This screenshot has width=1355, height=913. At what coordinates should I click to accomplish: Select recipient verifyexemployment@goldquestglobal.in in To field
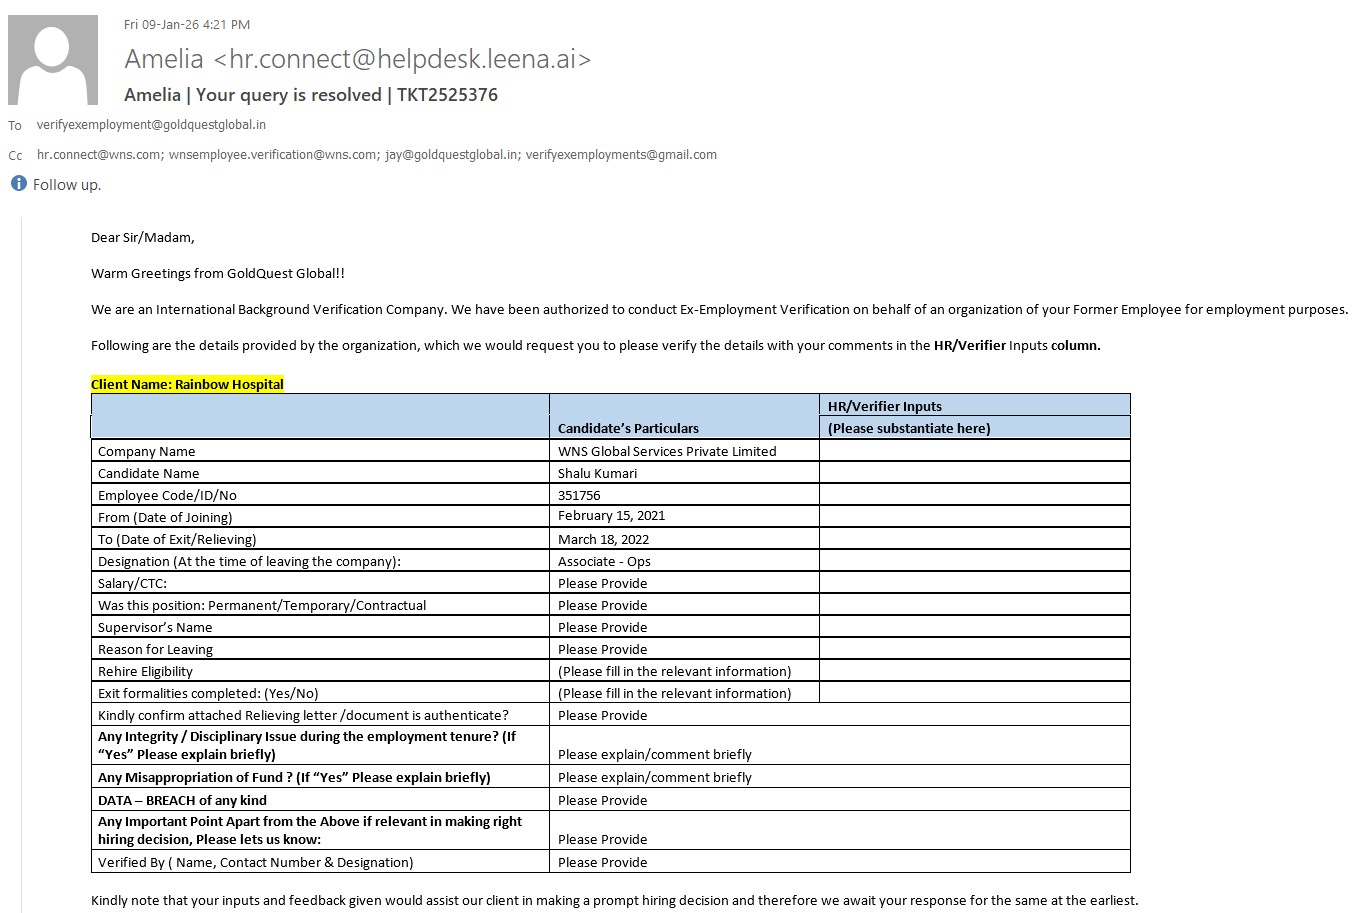pyautogui.click(x=151, y=125)
